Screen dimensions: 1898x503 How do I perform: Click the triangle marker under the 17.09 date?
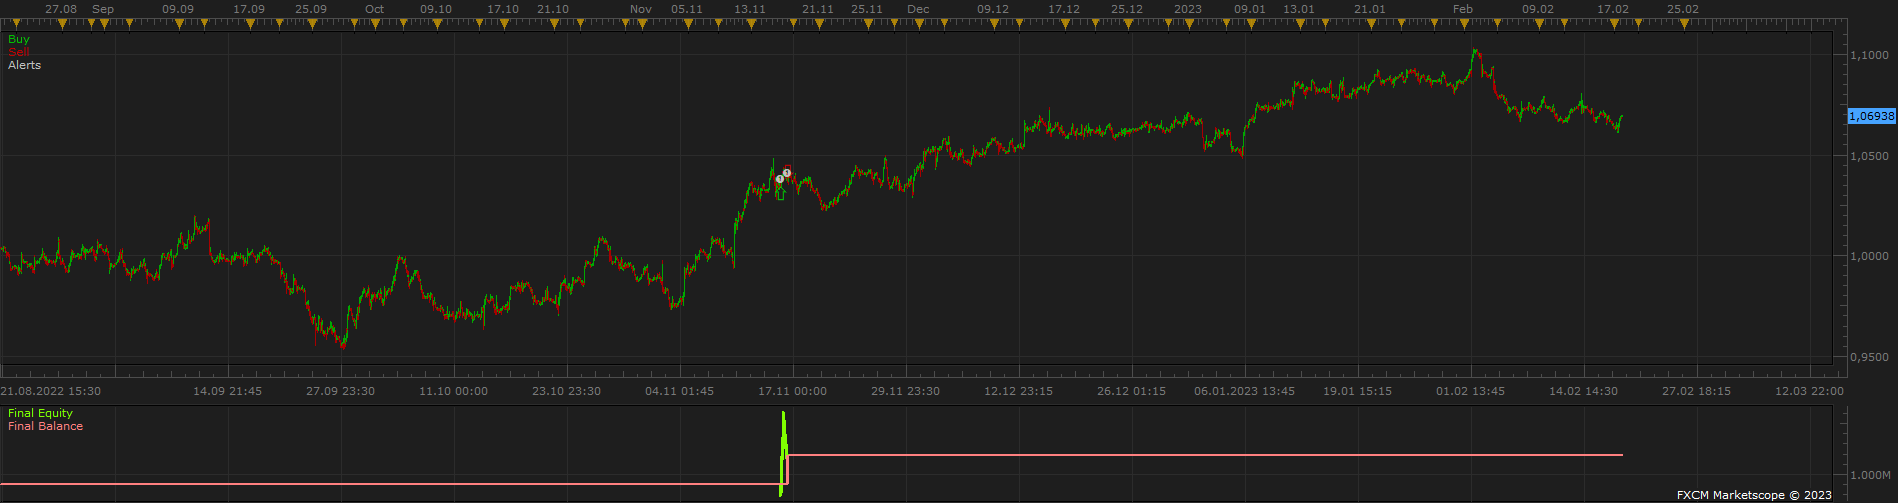point(250,24)
